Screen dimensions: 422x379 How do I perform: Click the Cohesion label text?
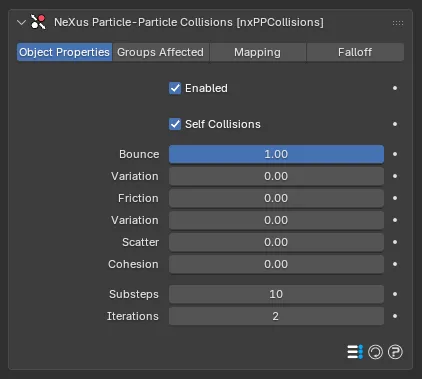click(133, 264)
